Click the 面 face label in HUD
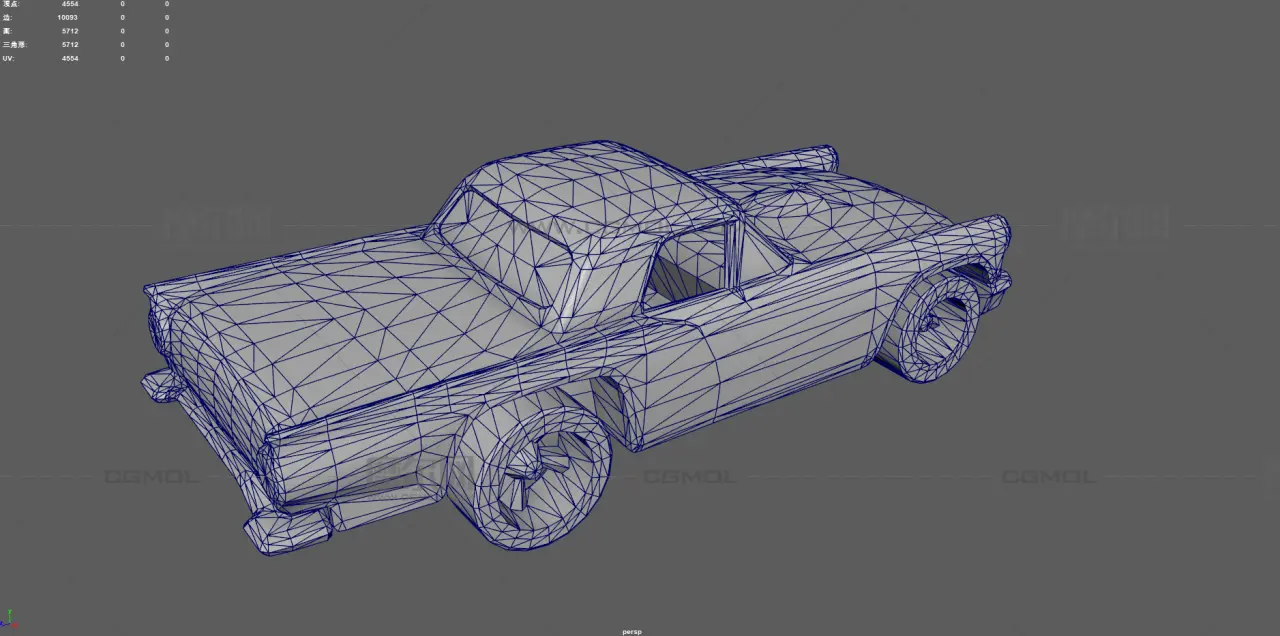This screenshot has height=636, width=1280. 7,31
